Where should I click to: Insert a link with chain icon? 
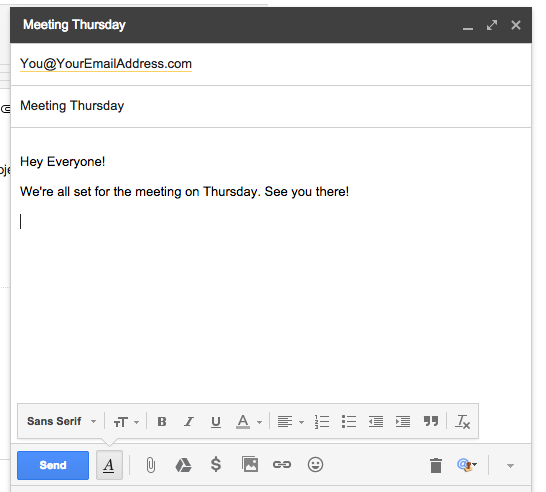click(282, 464)
